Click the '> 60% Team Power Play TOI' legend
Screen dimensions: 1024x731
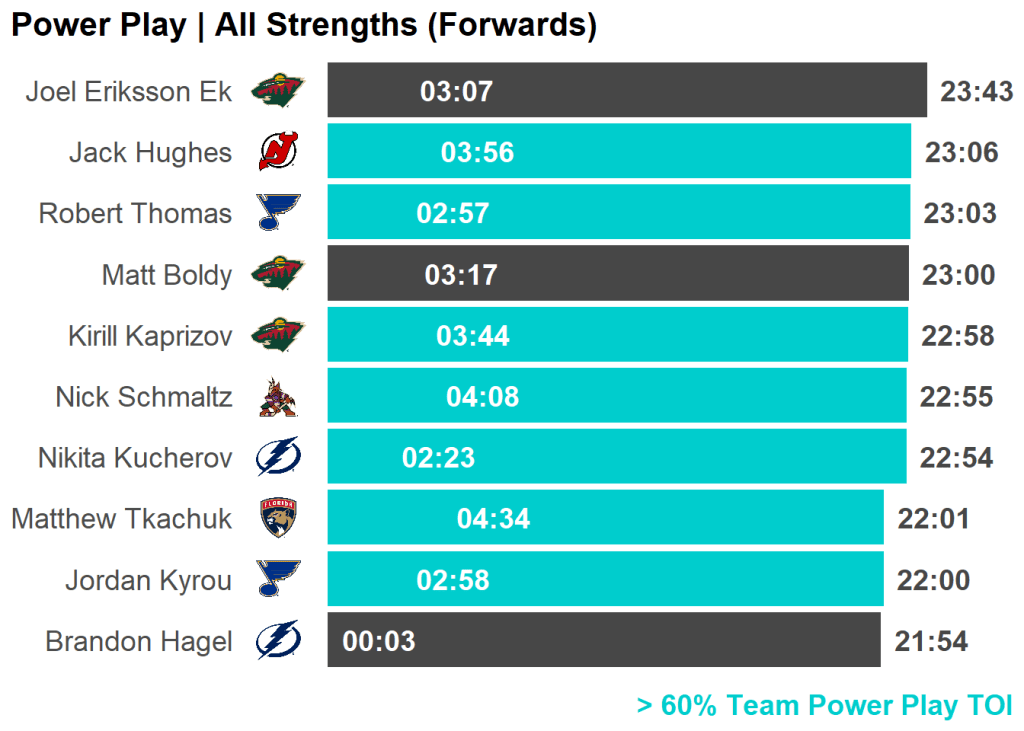pyautogui.click(x=824, y=705)
